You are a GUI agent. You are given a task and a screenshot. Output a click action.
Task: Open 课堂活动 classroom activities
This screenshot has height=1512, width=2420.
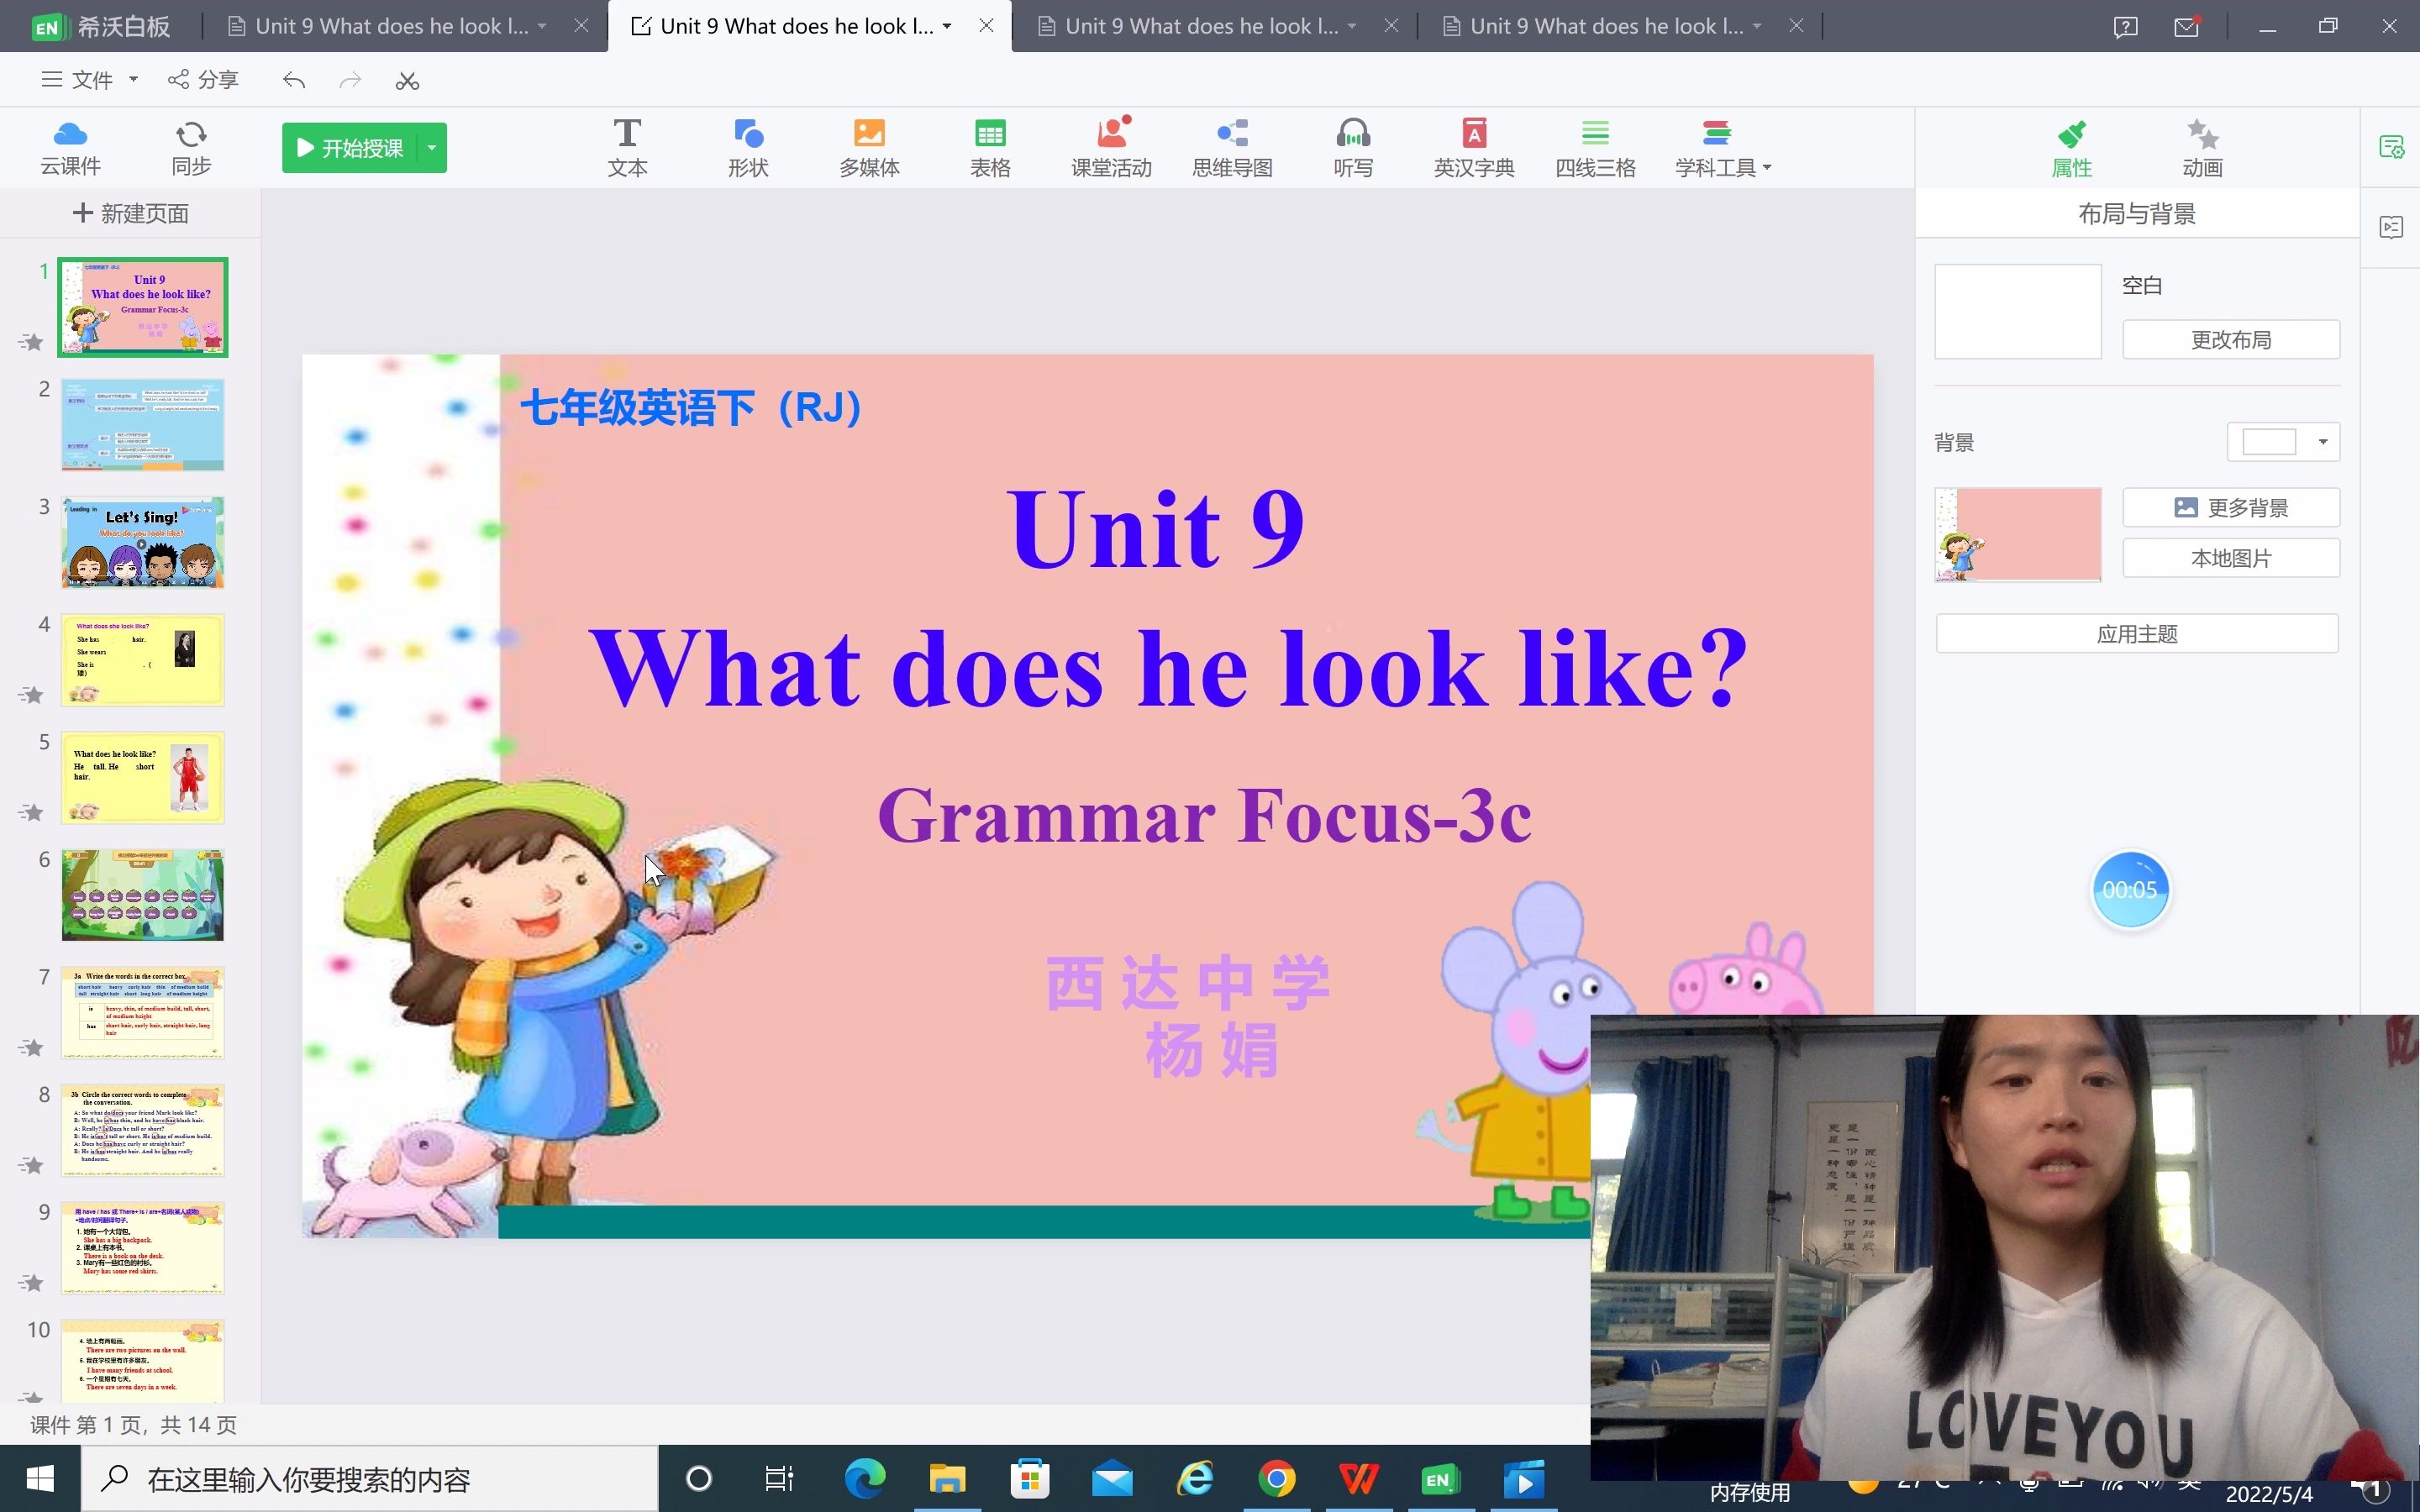coord(1111,147)
